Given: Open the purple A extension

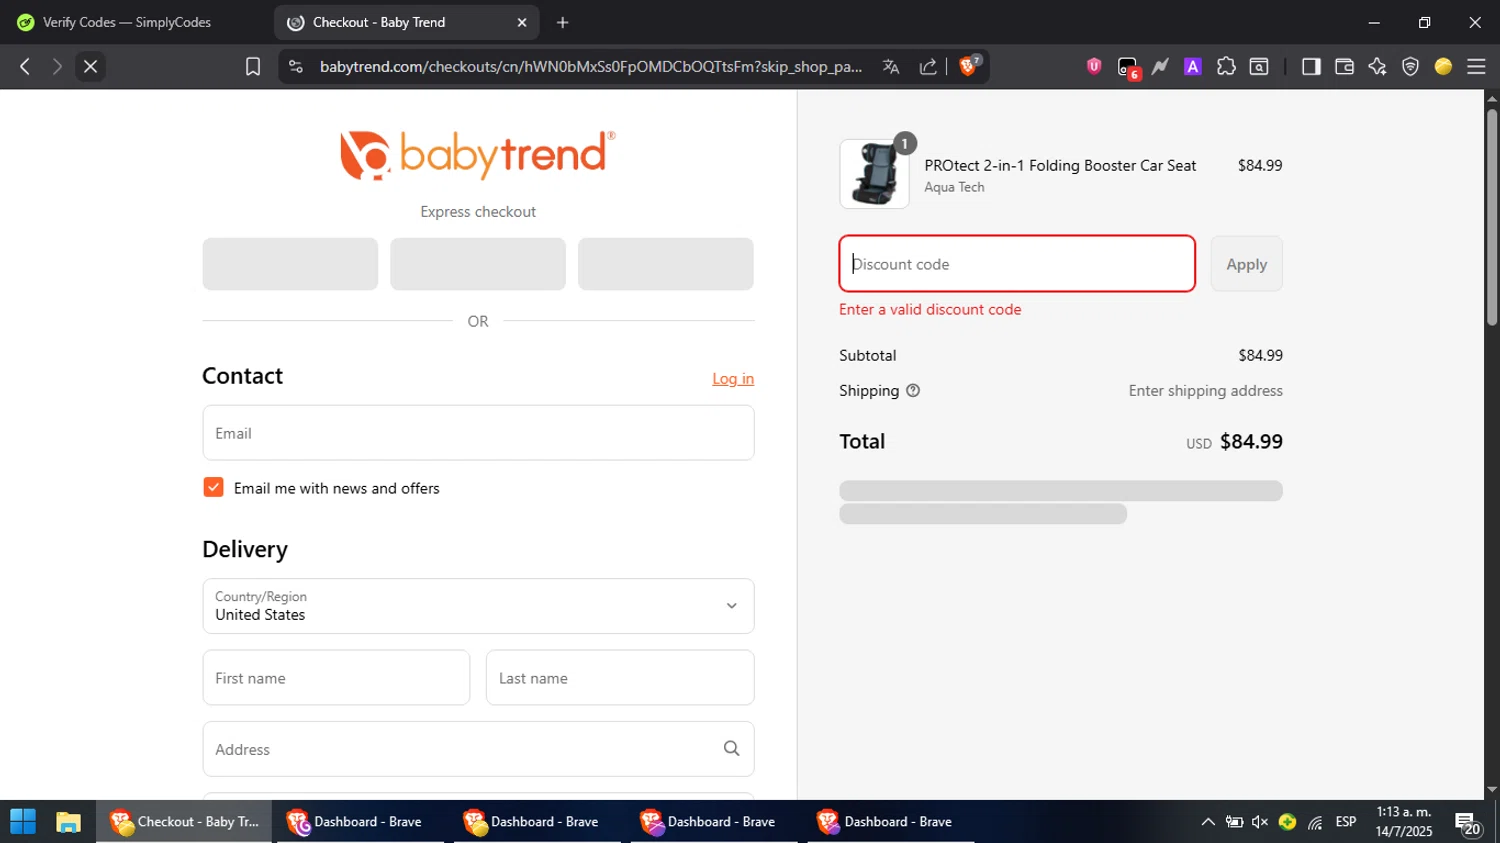Looking at the screenshot, I should pos(1192,66).
